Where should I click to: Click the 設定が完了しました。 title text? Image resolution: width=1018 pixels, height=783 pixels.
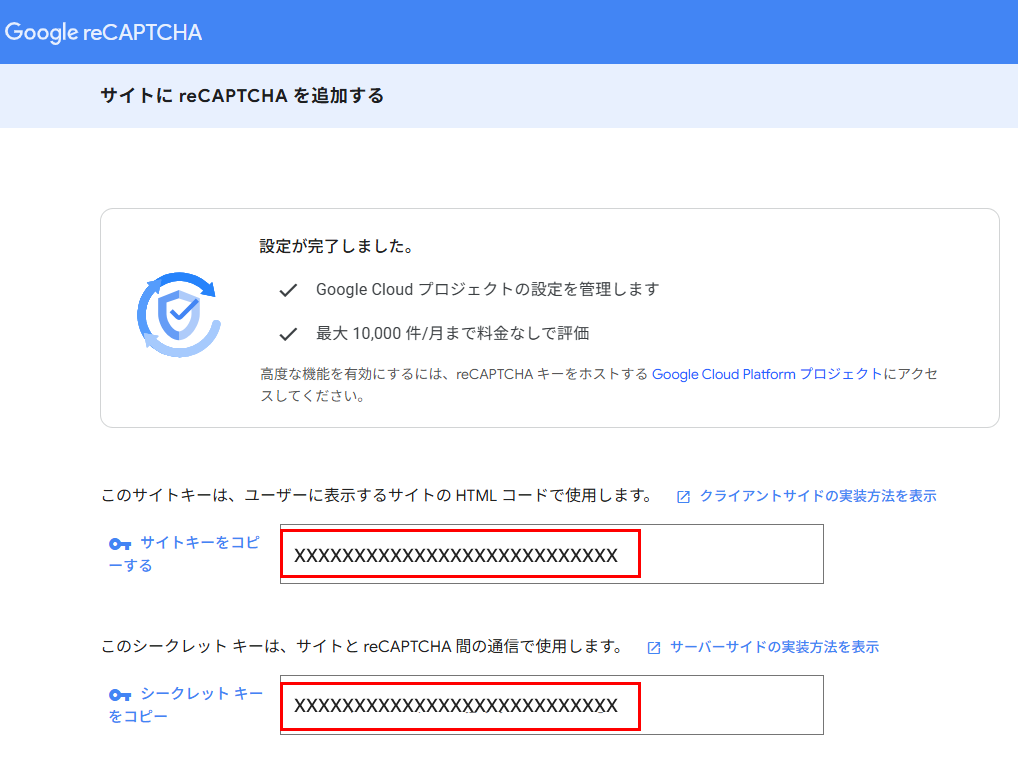(x=336, y=246)
